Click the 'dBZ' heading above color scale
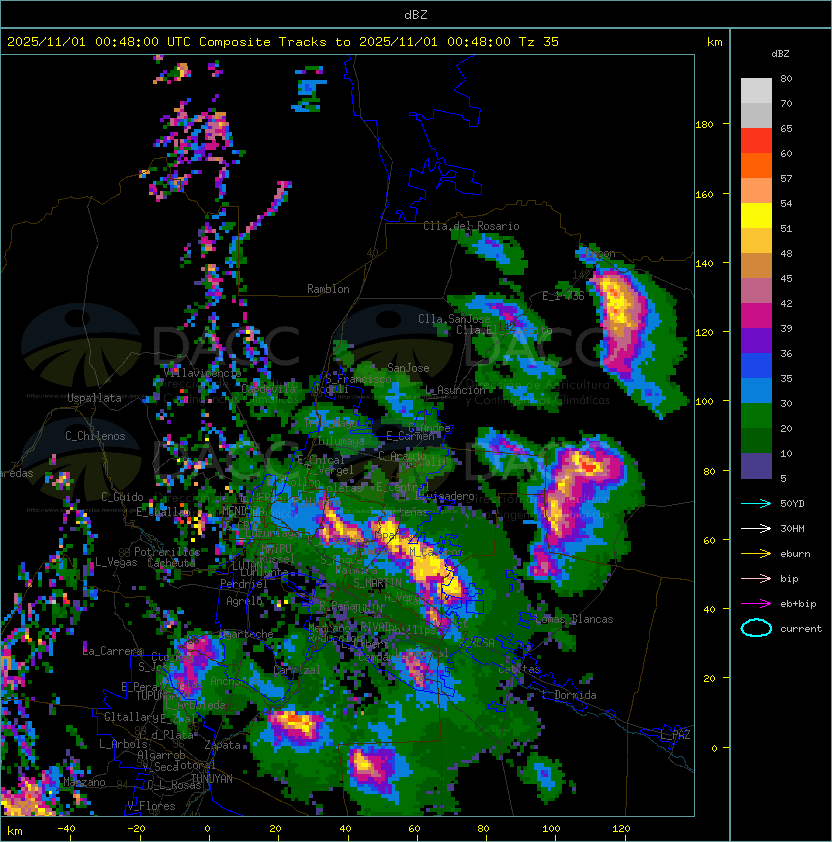 click(x=780, y=54)
